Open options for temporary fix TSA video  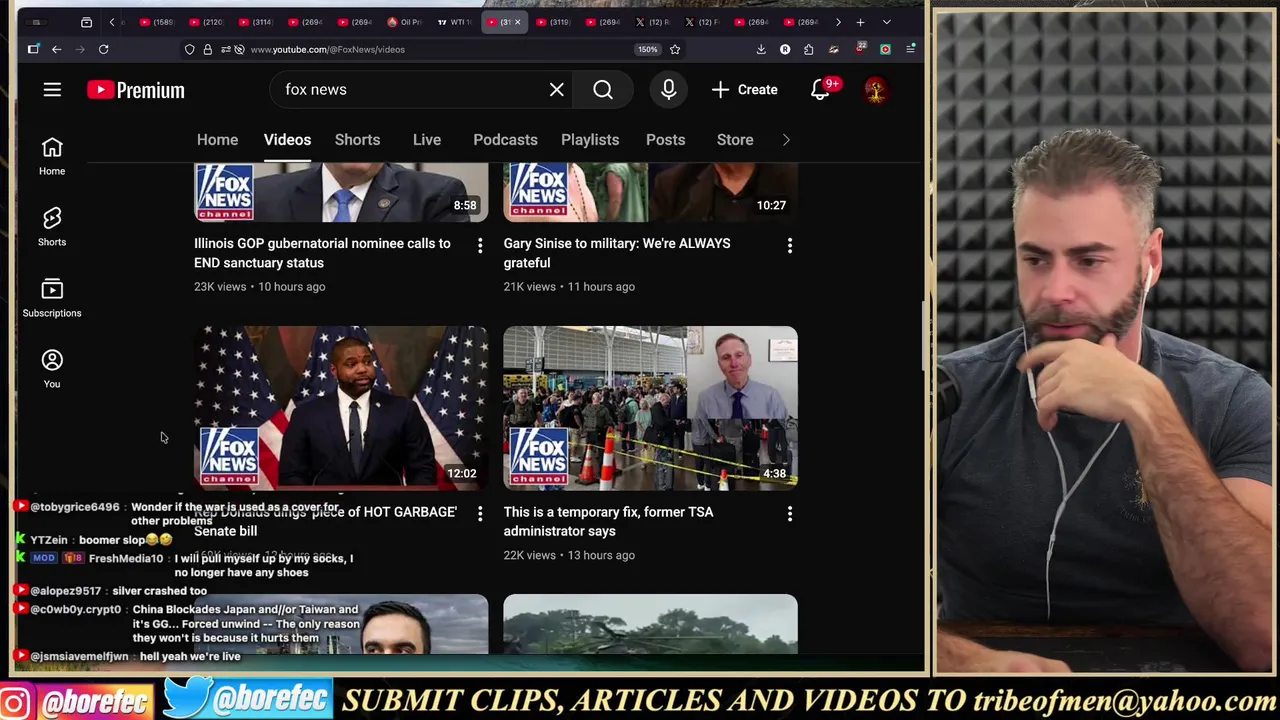pos(790,514)
